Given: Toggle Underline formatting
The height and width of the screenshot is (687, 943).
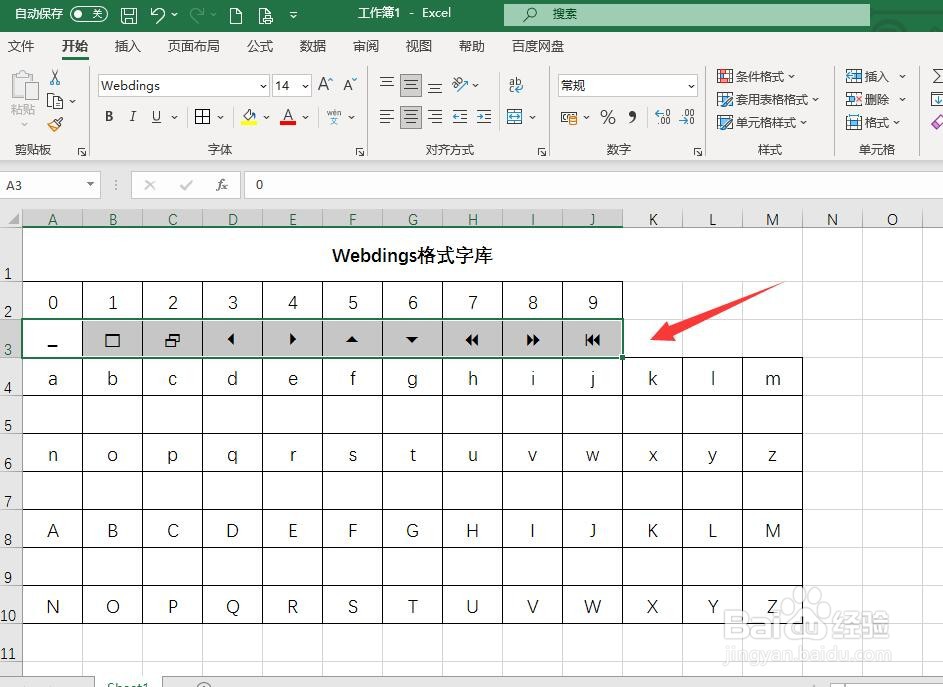Looking at the screenshot, I should [156, 117].
